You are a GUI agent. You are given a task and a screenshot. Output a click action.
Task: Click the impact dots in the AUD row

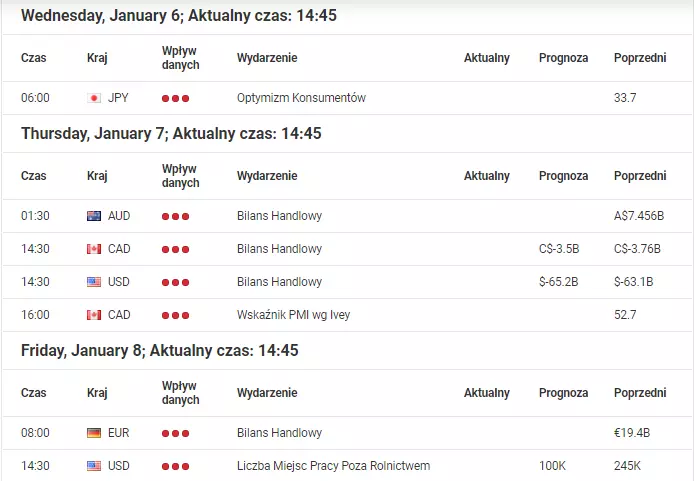coord(175,216)
